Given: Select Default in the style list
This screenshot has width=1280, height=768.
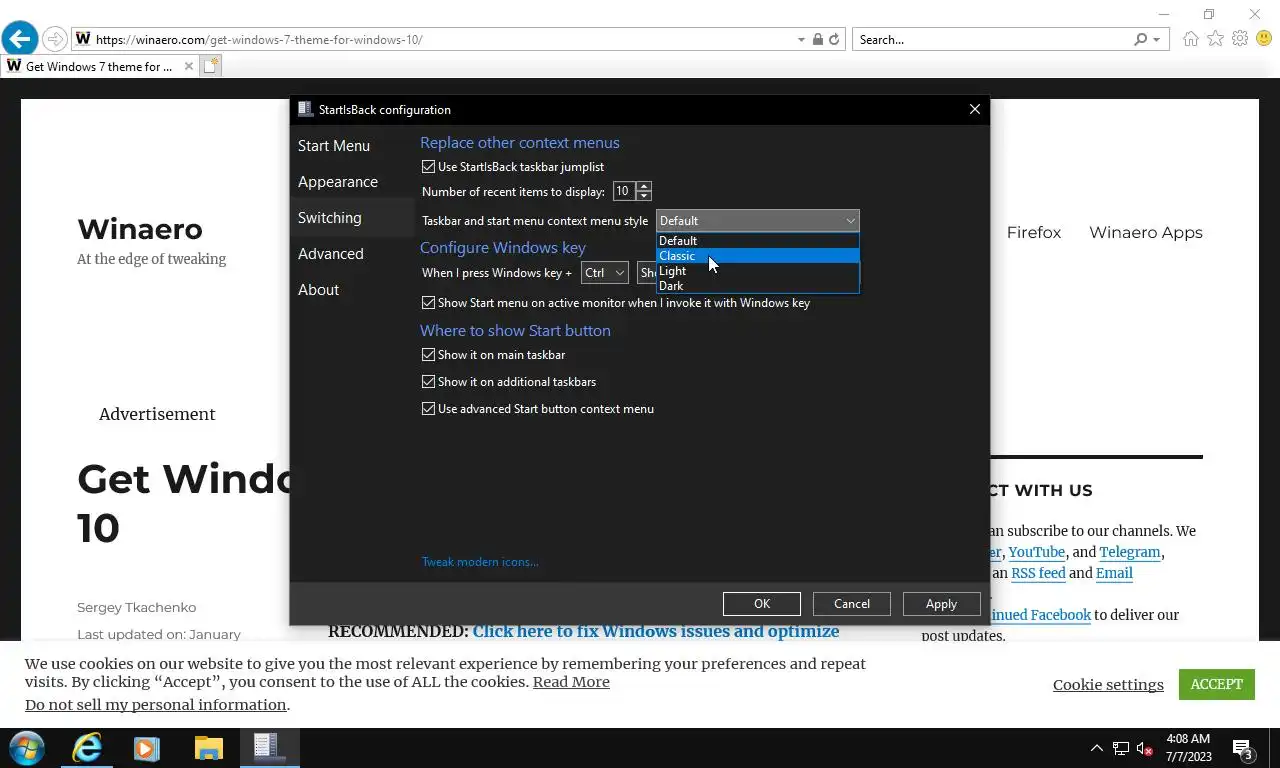Looking at the screenshot, I should 757,241.
